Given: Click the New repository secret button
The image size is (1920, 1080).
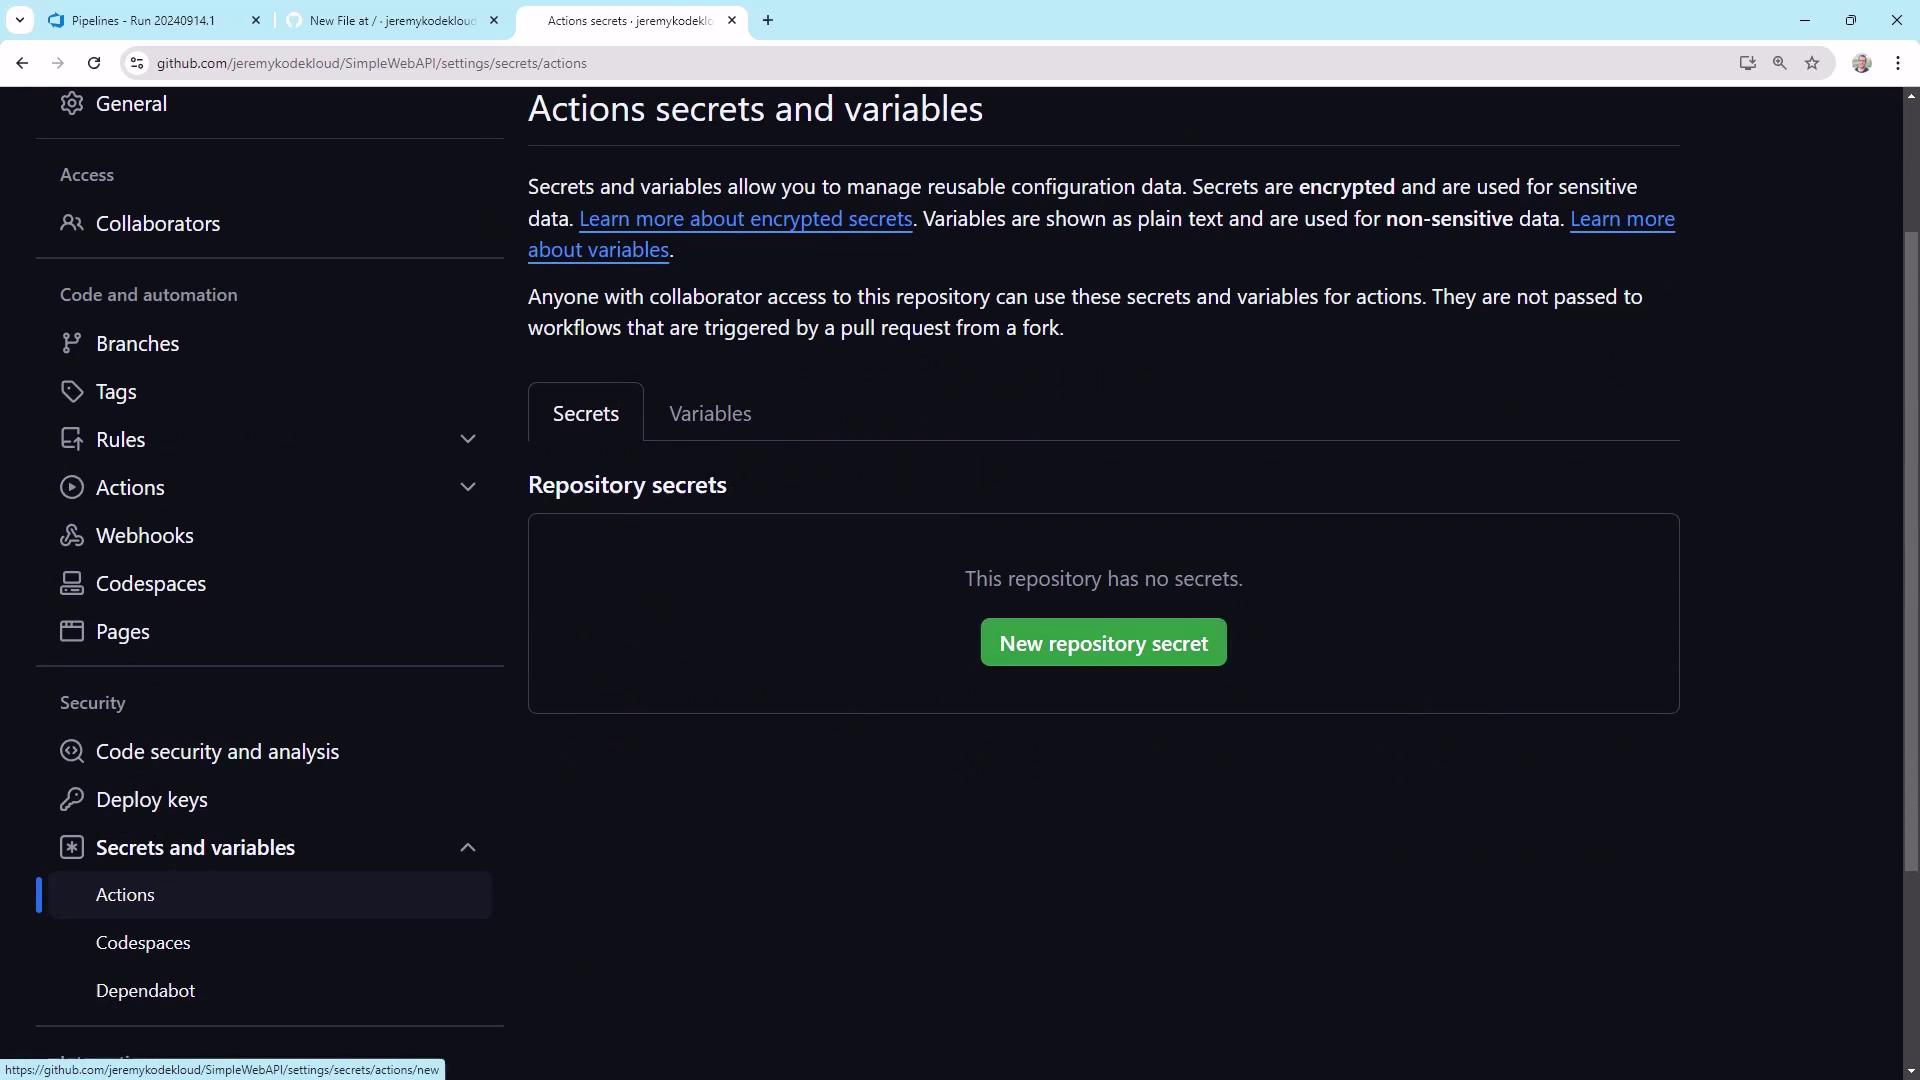Looking at the screenshot, I should point(1103,643).
